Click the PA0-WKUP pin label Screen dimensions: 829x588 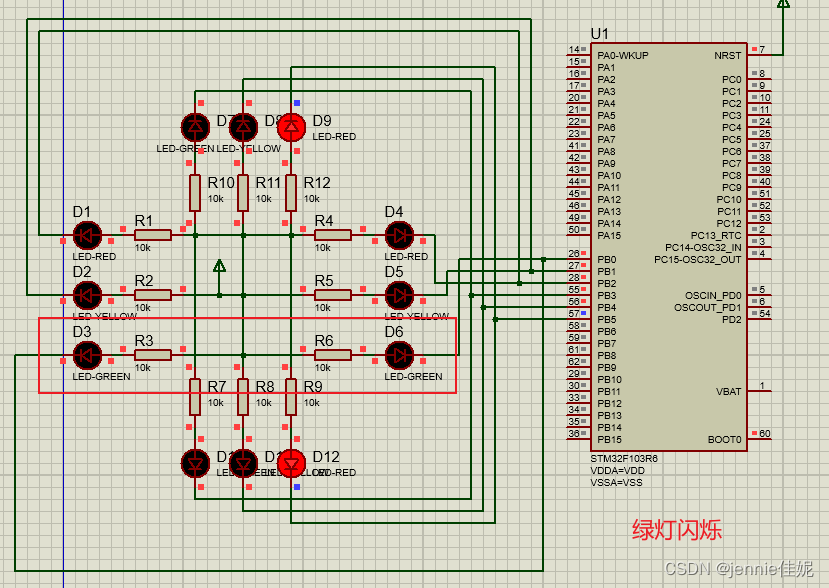click(x=623, y=56)
